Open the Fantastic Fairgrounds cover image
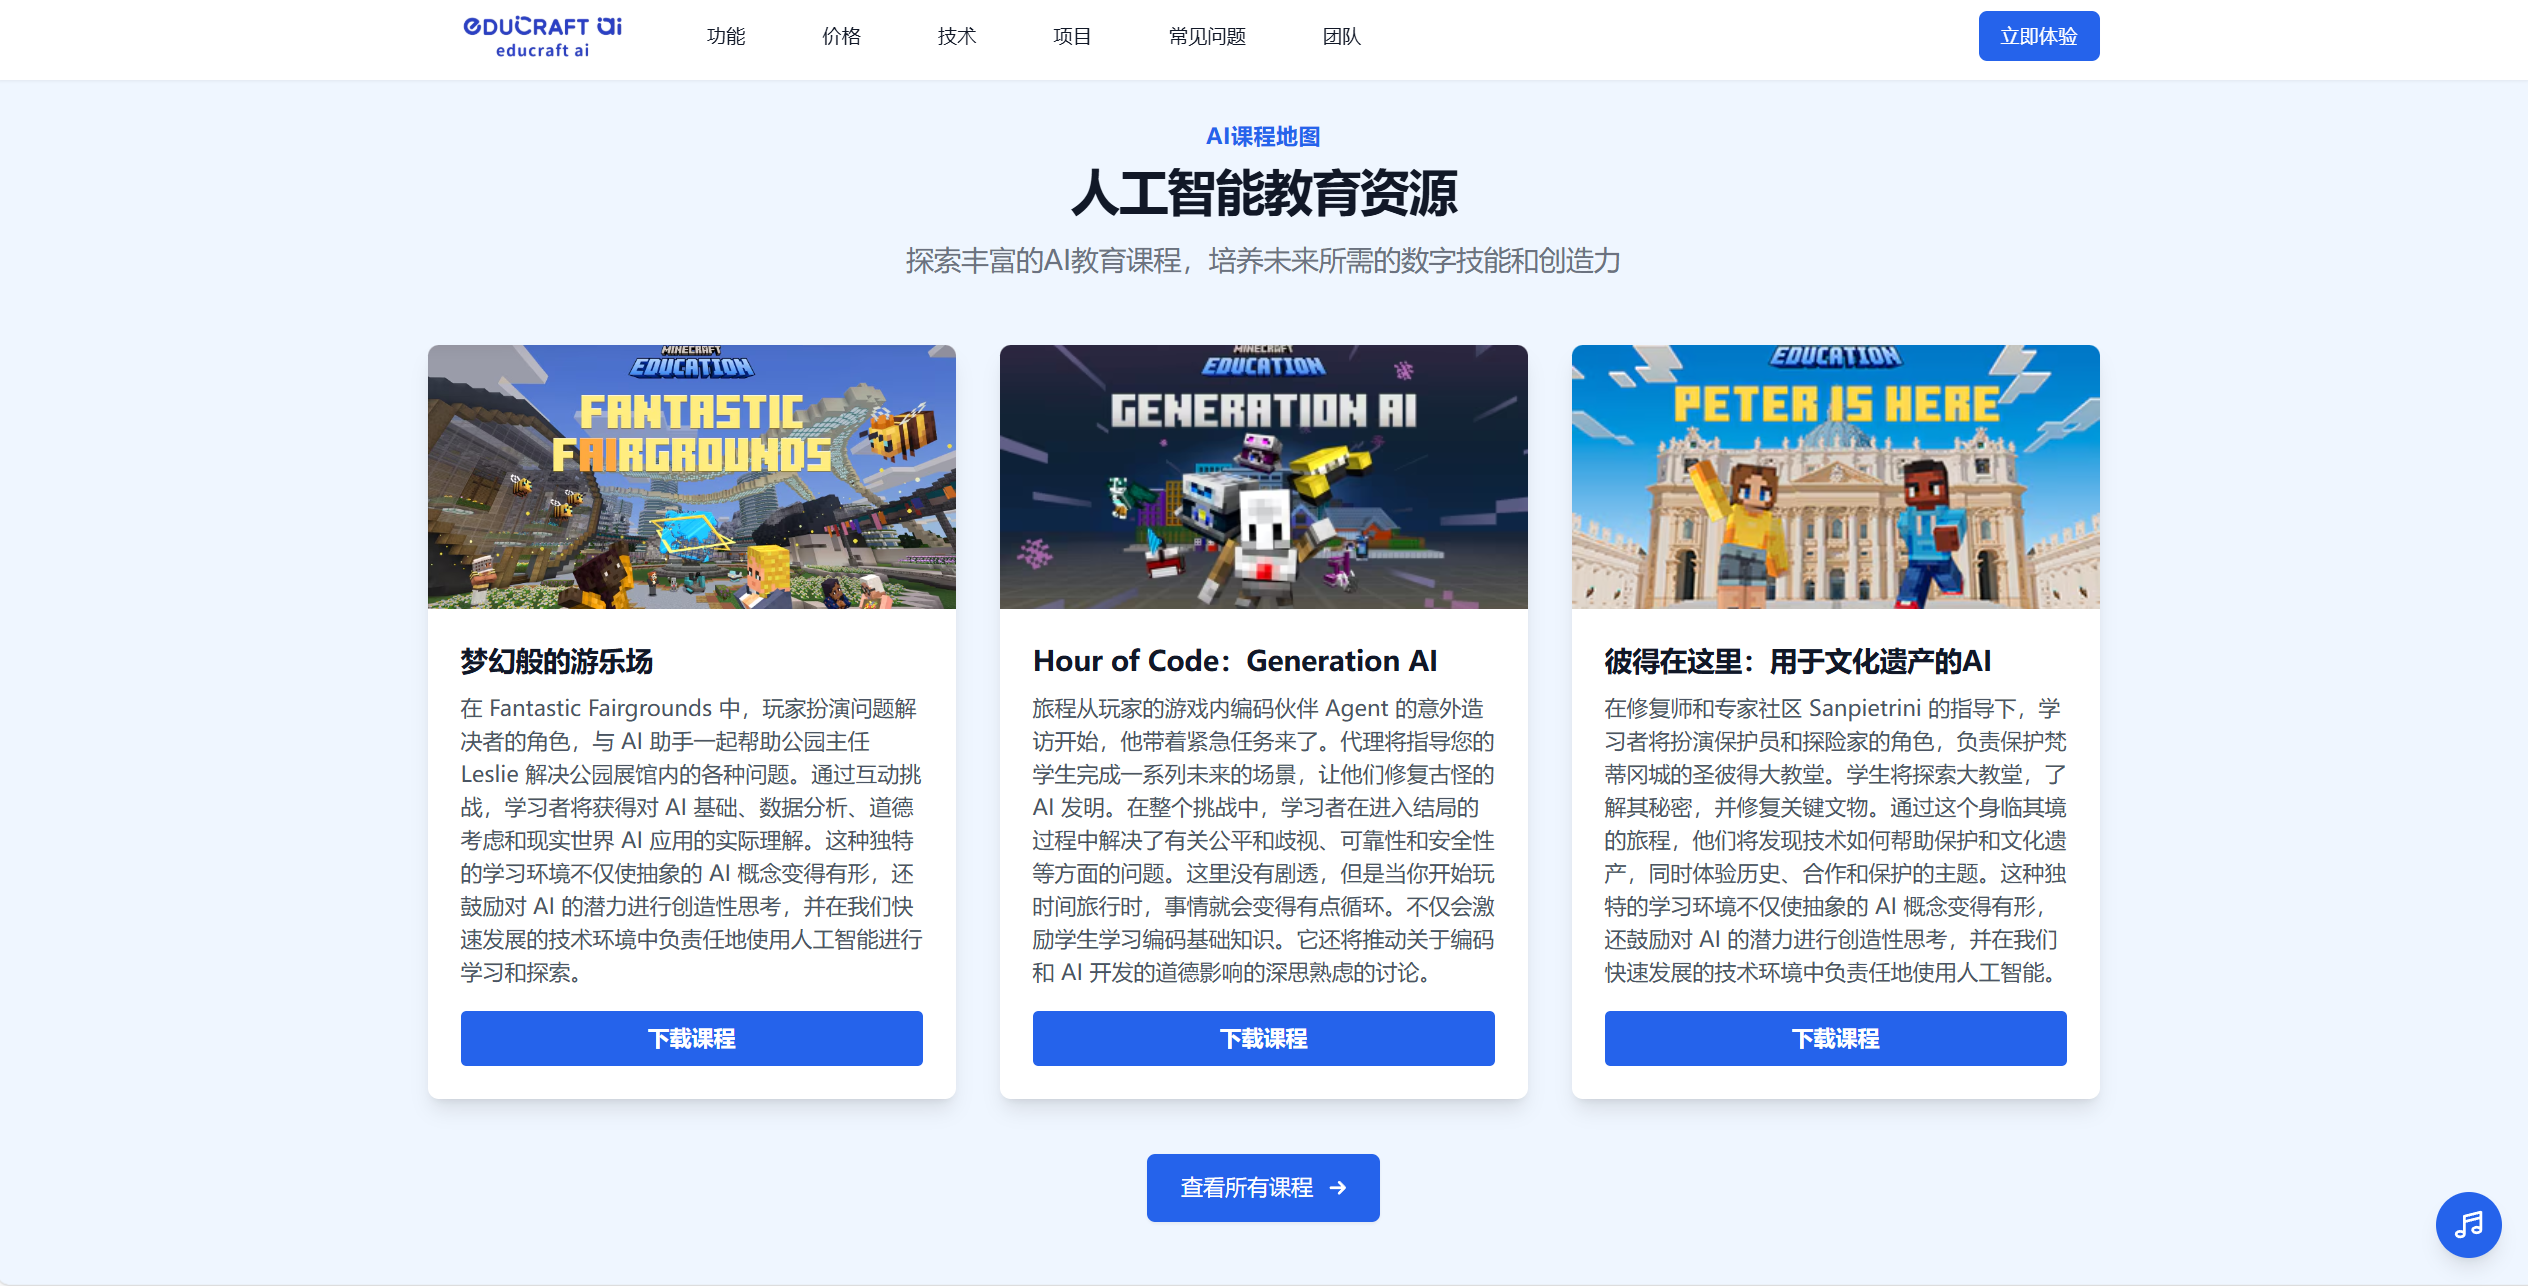 pyautogui.click(x=691, y=477)
